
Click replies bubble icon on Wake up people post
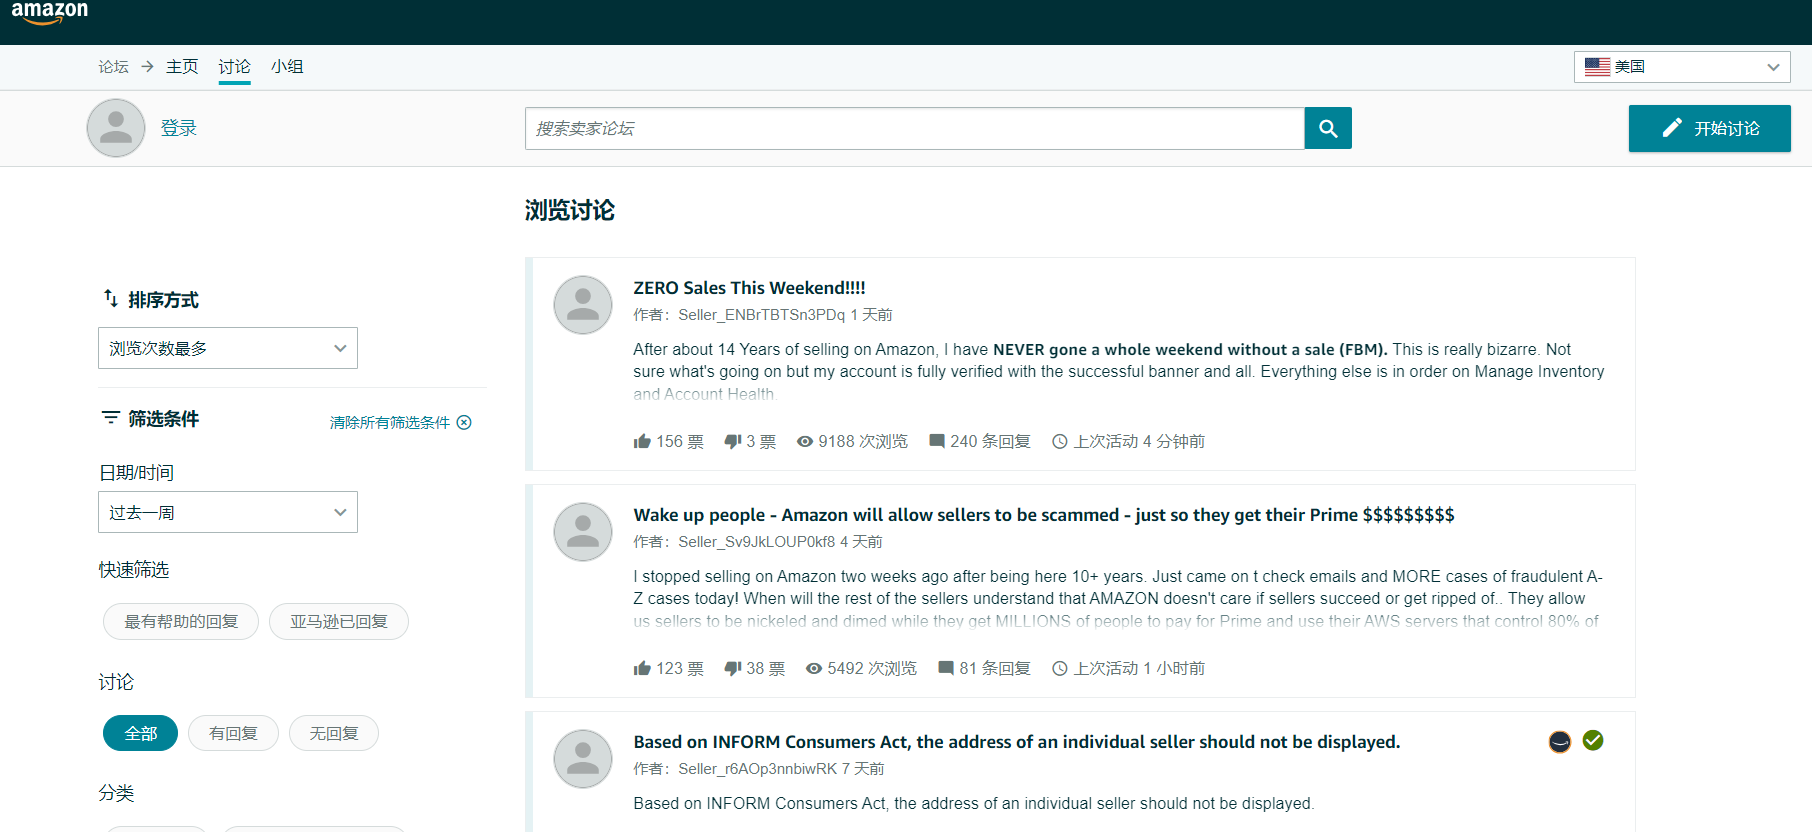coord(946,668)
